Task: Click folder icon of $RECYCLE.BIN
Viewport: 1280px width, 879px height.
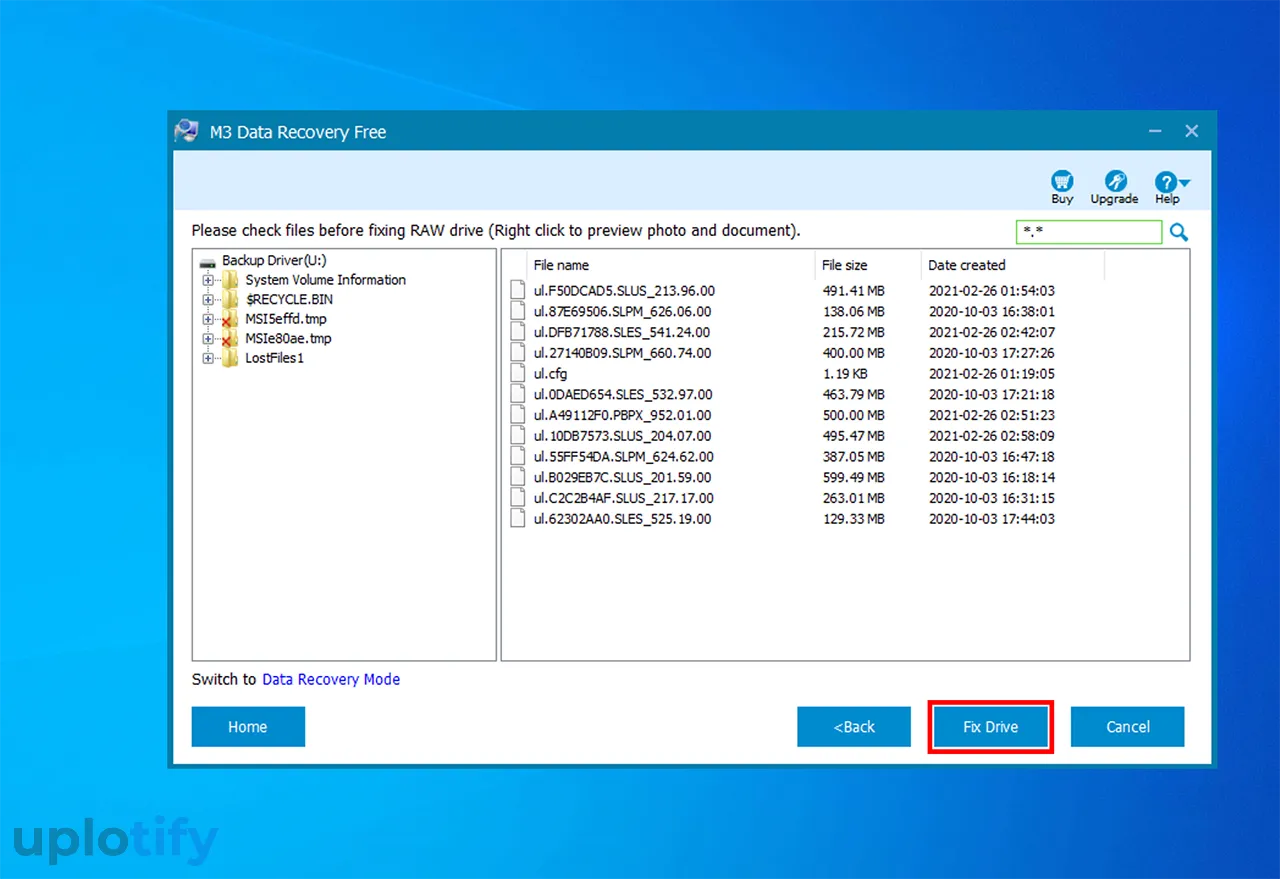Action: pyautogui.click(x=229, y=299)
